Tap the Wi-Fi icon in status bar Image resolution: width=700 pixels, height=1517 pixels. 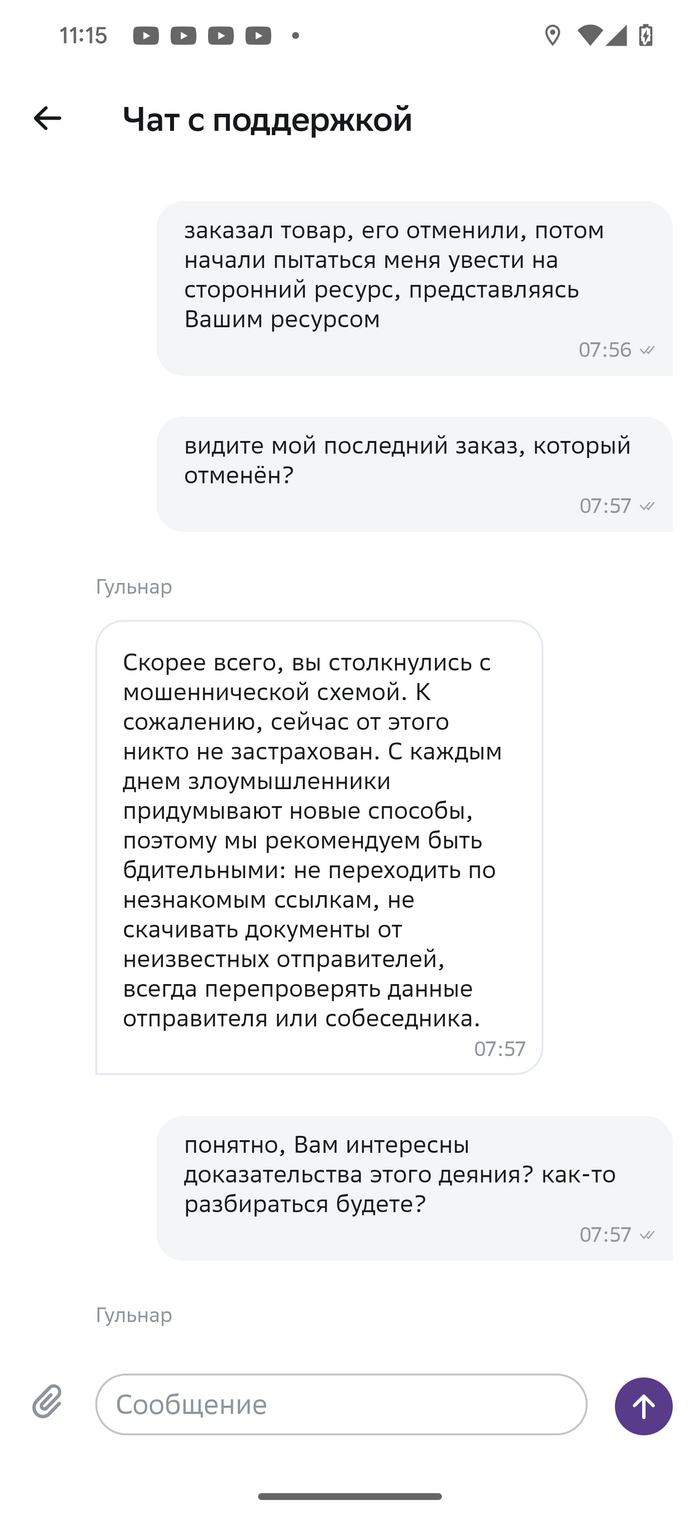[x=590, y=36]
